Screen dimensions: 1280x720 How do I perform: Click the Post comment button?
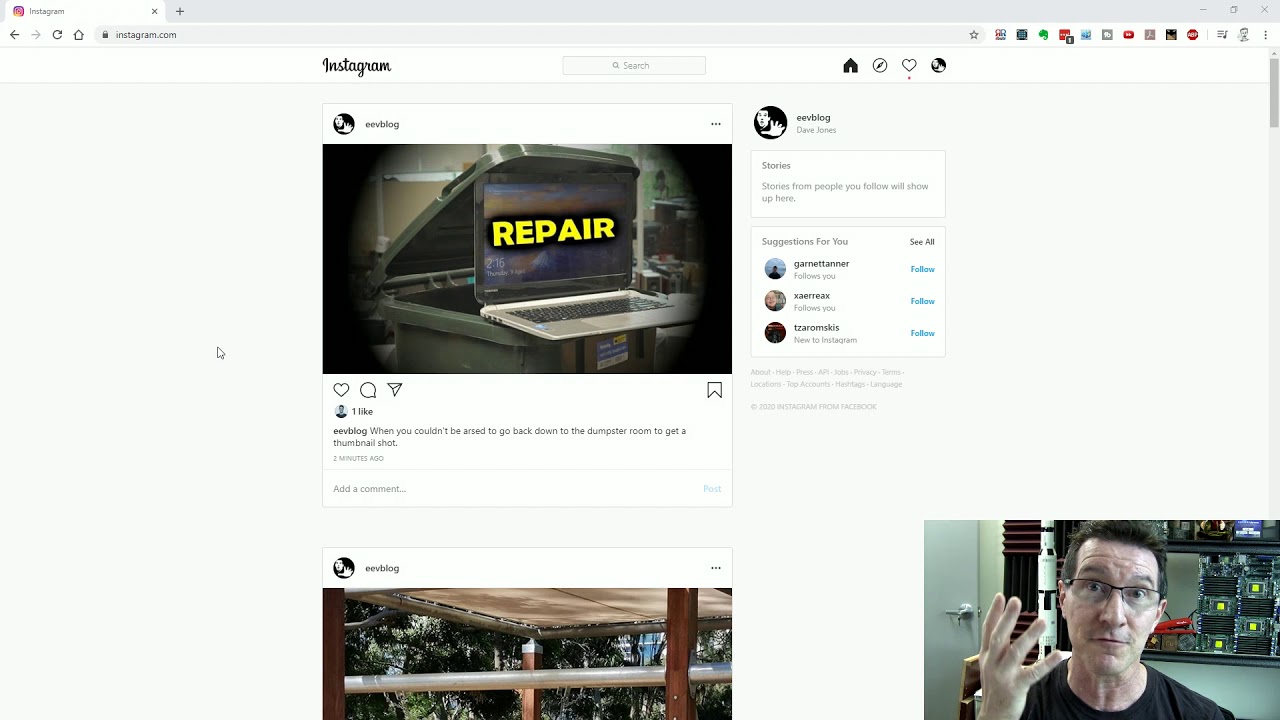click(712, 489)
